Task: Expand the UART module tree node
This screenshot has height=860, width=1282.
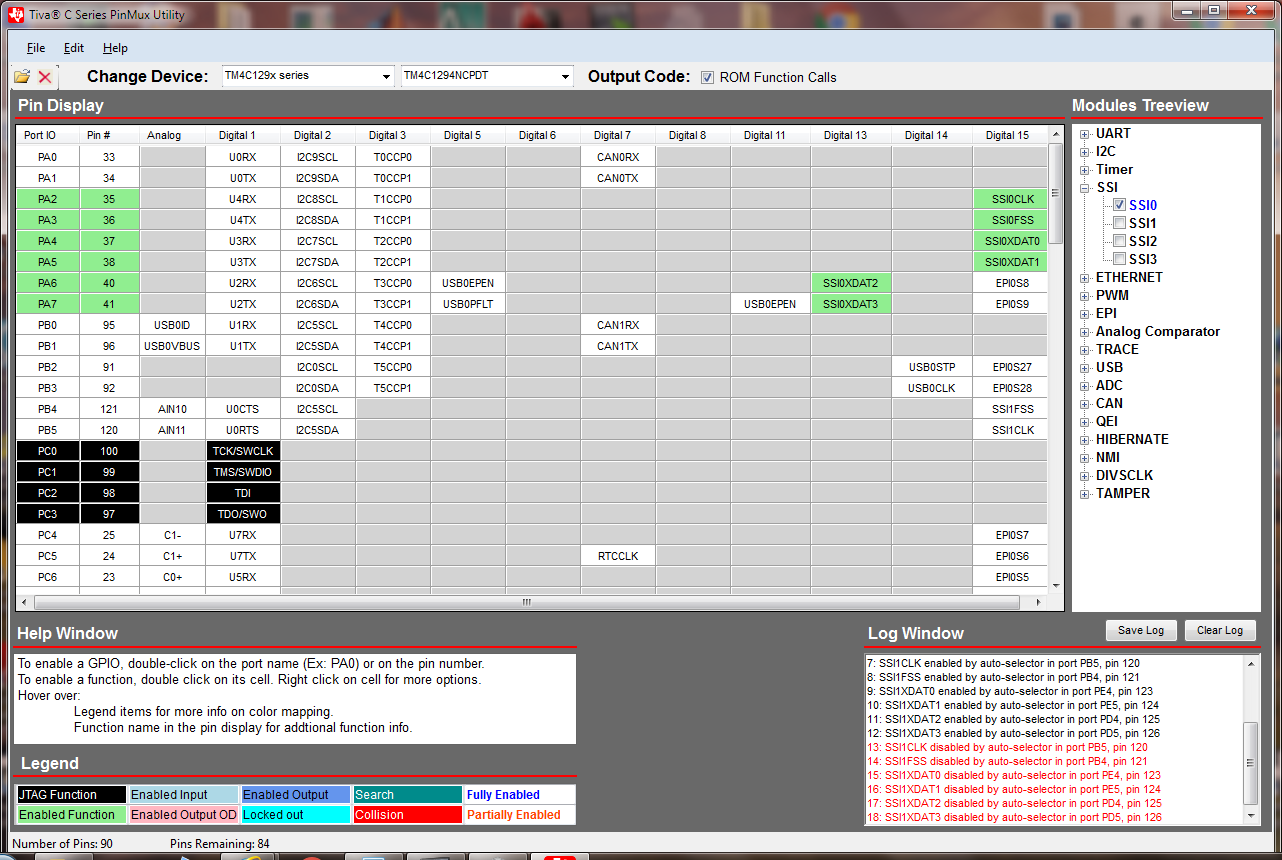Action: [1085, 133]
